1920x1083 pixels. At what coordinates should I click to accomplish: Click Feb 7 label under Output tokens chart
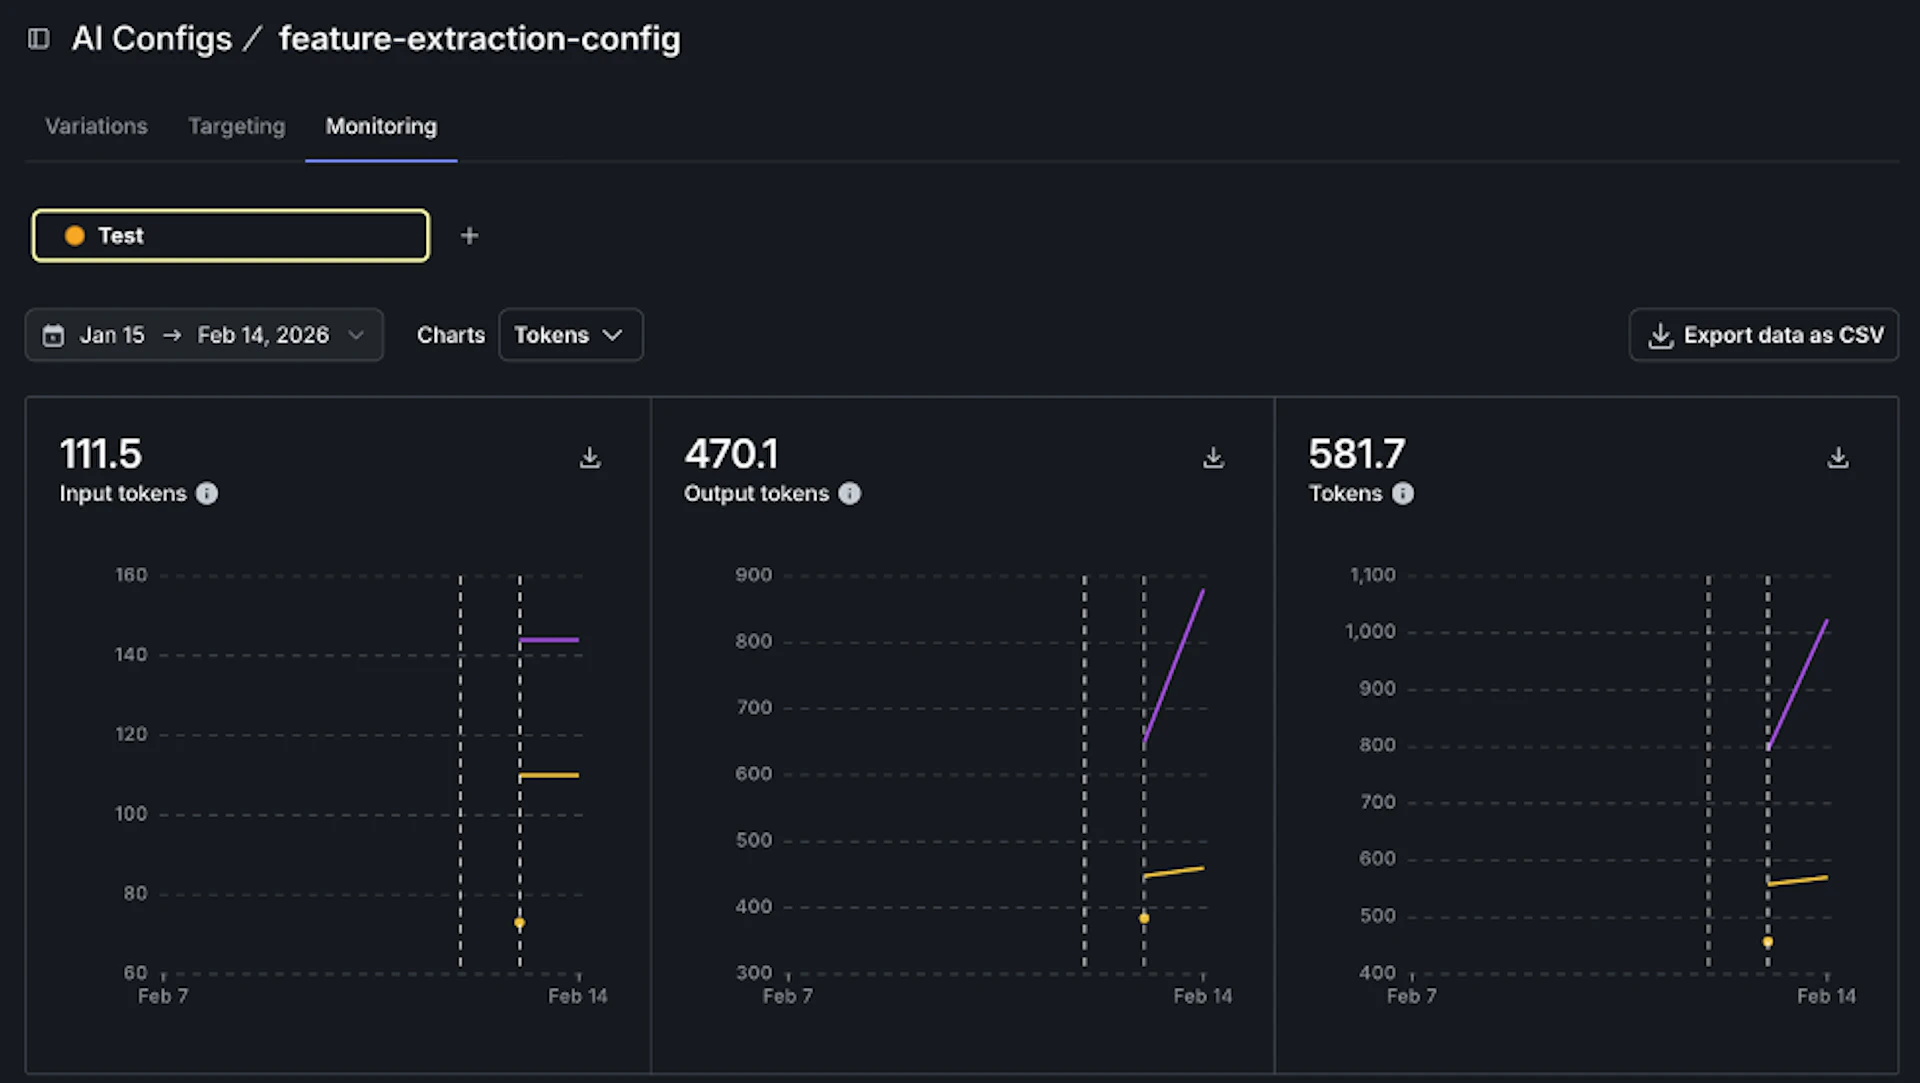788,996
